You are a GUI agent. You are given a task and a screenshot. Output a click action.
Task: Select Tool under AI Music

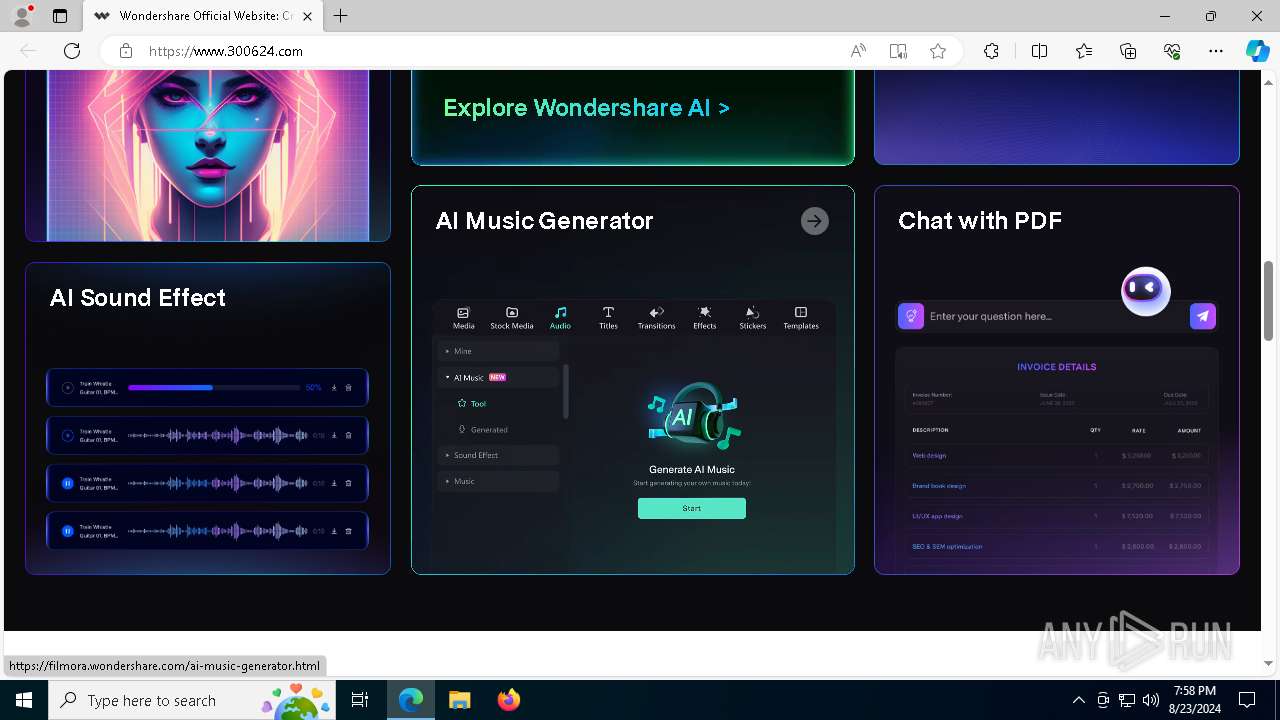(x=478, y=403)
